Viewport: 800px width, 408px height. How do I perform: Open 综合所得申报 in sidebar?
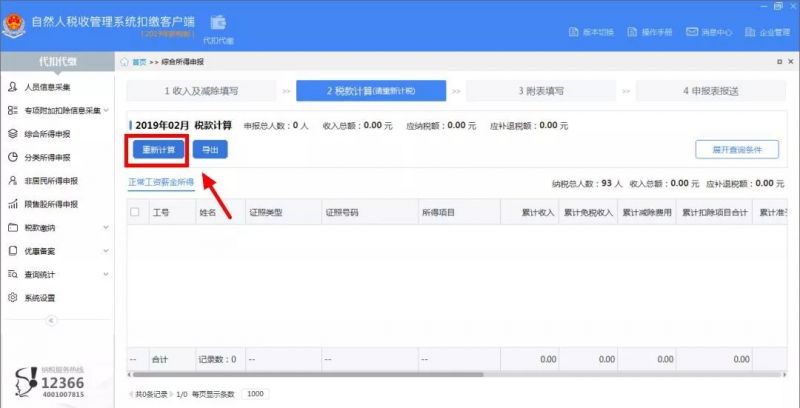47,134
